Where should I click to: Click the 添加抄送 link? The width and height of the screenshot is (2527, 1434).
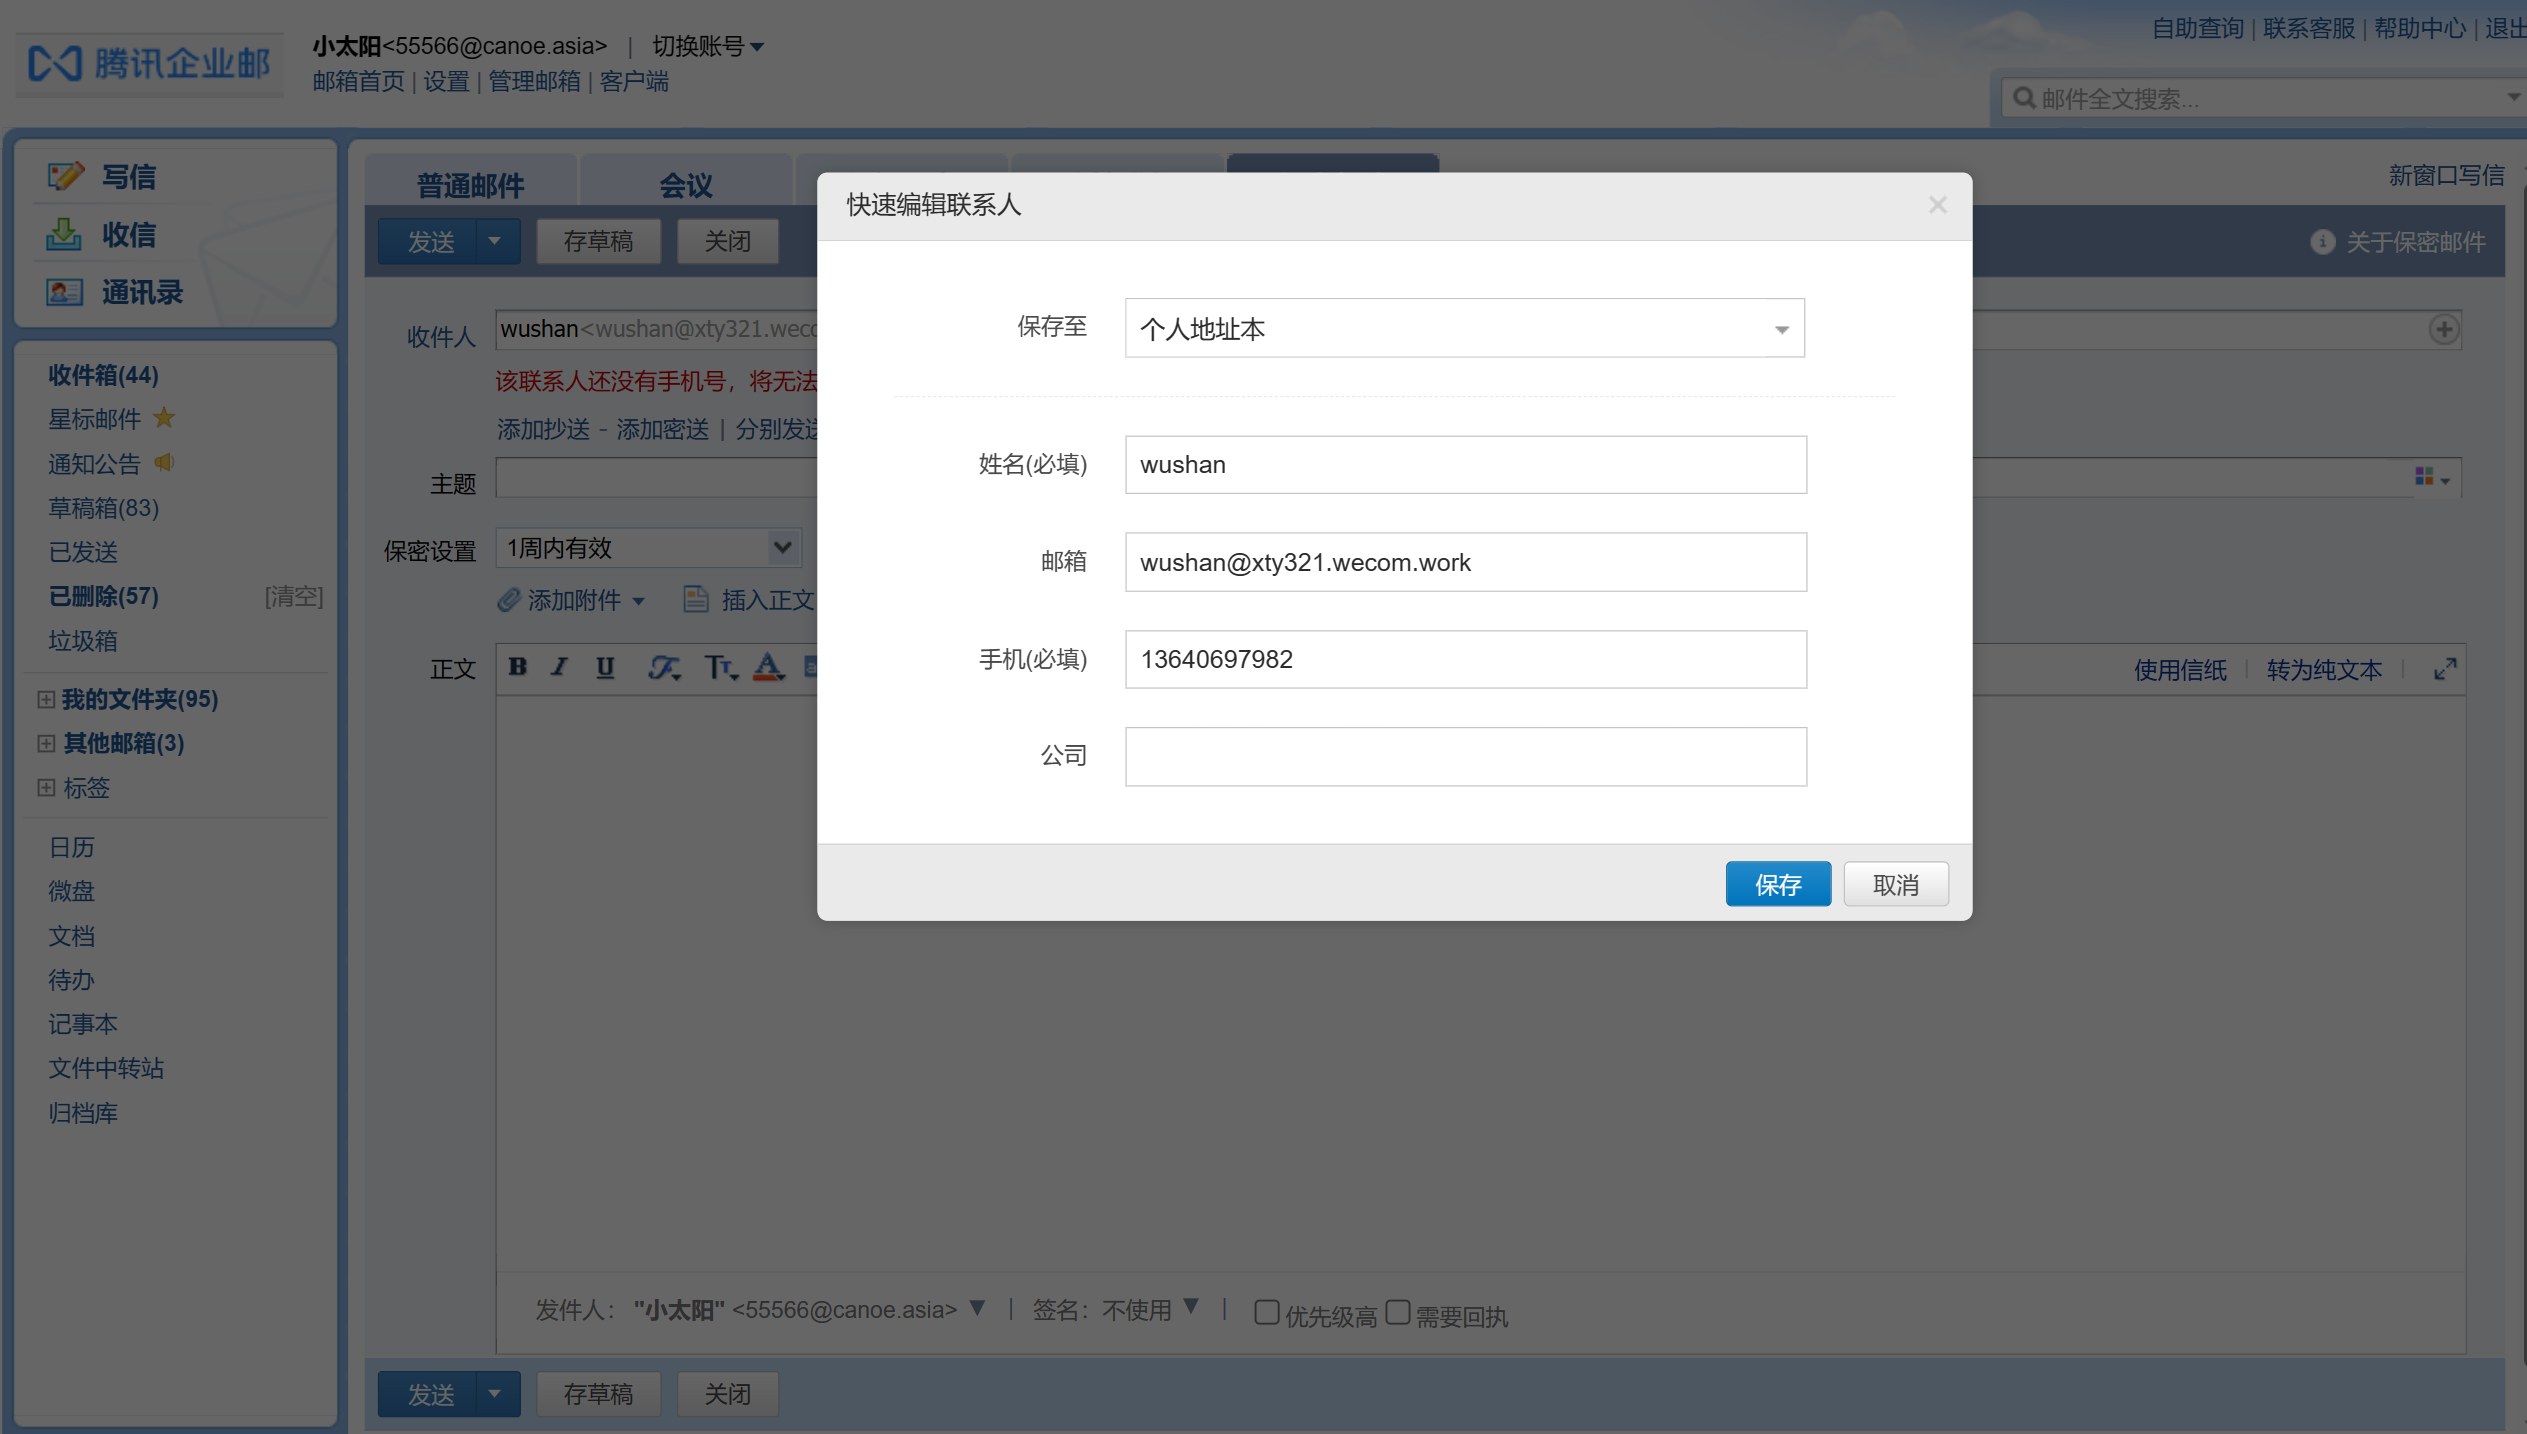click(x=543, y=429)
